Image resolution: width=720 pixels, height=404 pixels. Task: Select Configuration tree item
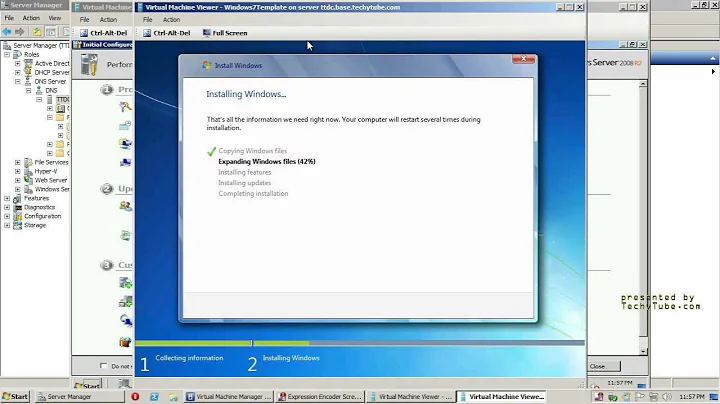(42, 216)
